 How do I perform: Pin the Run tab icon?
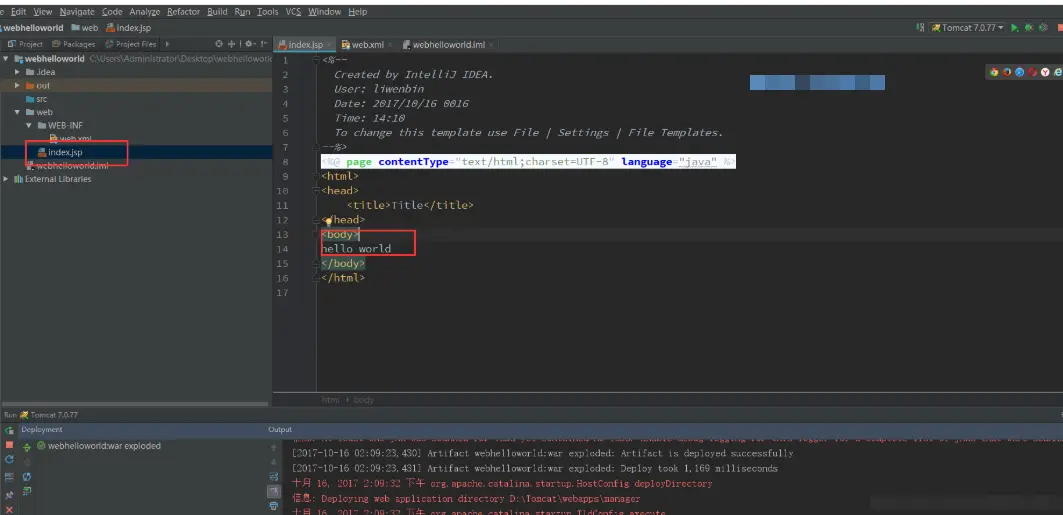[x=9, y=495]
